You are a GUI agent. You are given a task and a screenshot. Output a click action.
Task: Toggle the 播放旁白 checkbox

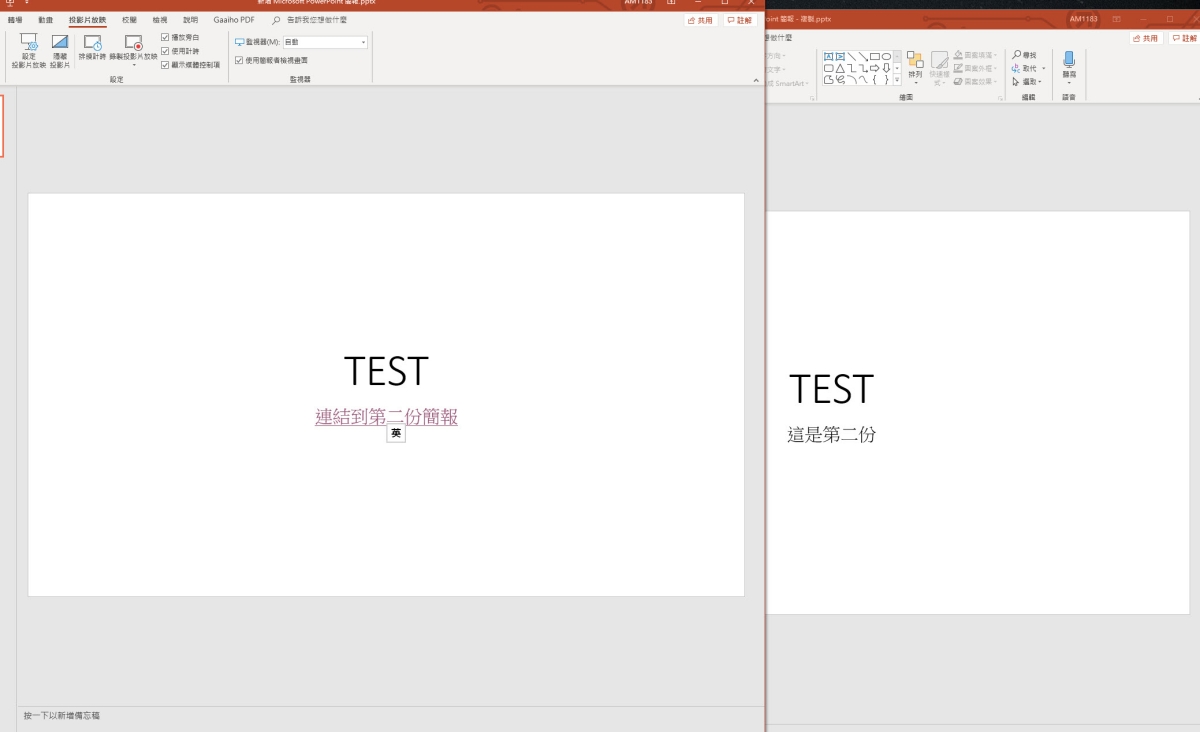(165, 37)
